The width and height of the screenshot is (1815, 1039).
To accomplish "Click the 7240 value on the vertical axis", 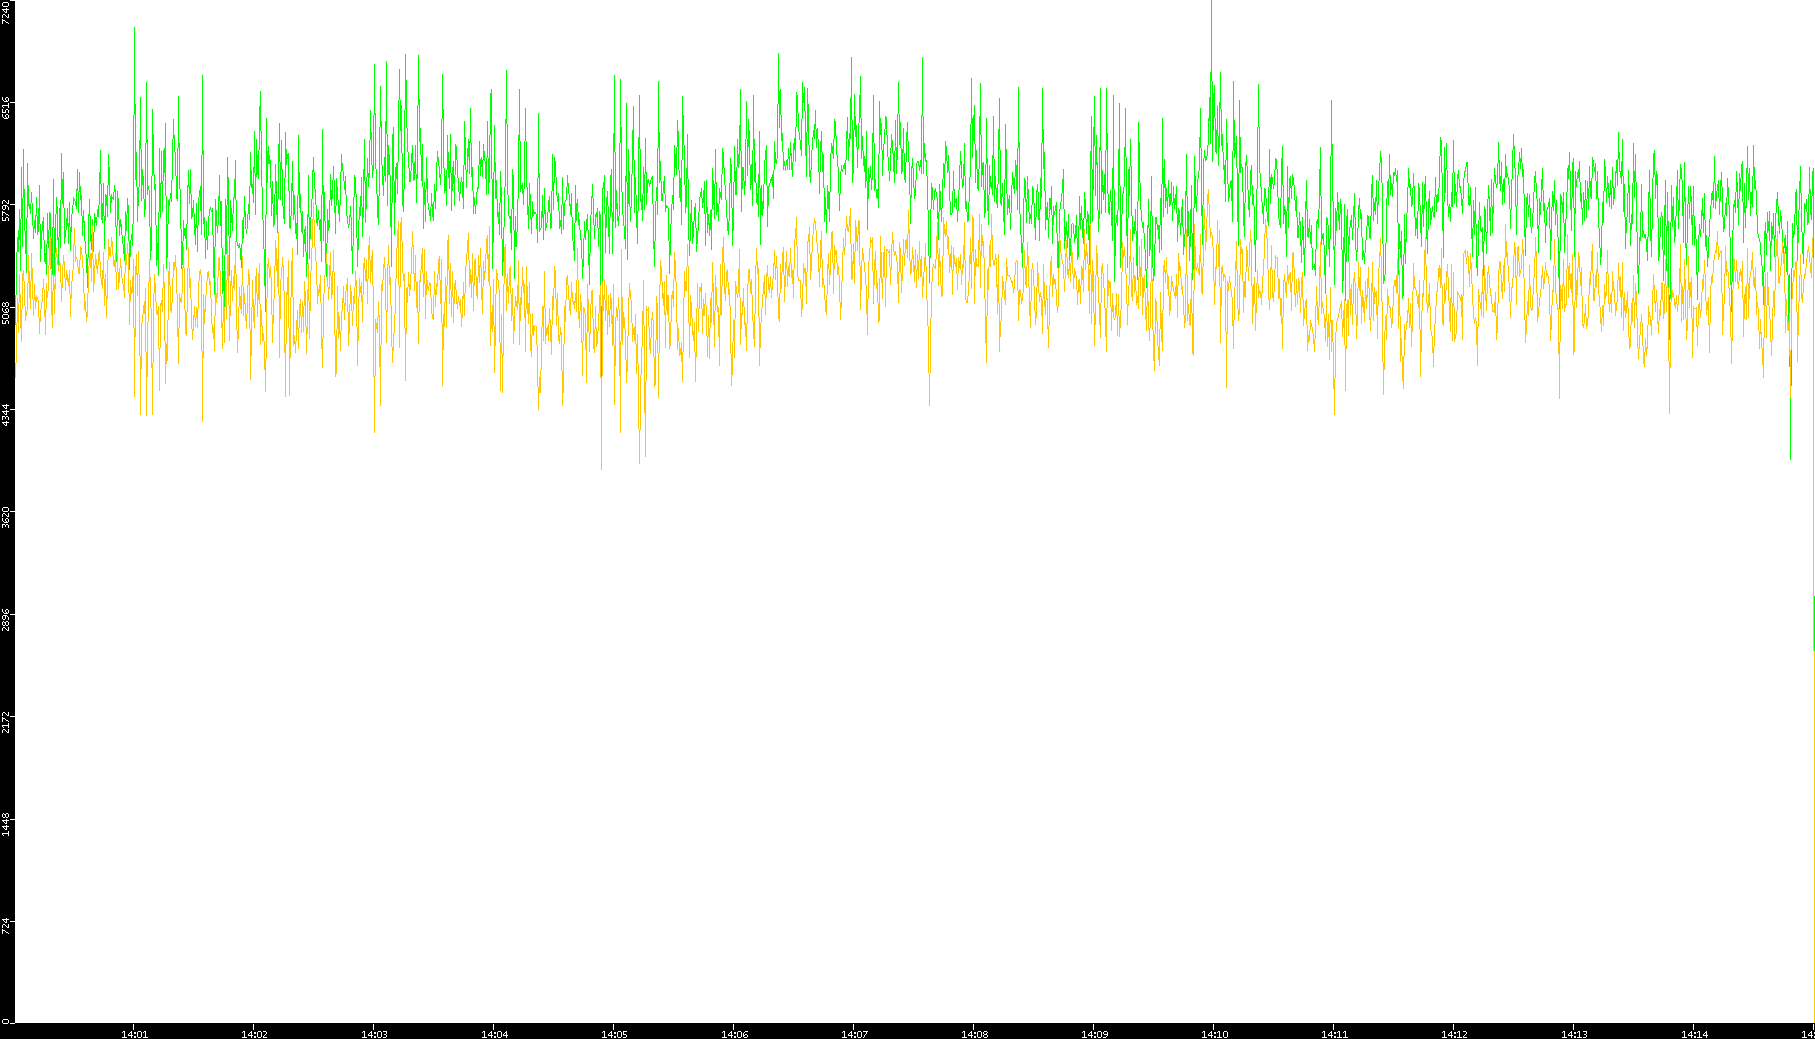I will coord(6,13).
